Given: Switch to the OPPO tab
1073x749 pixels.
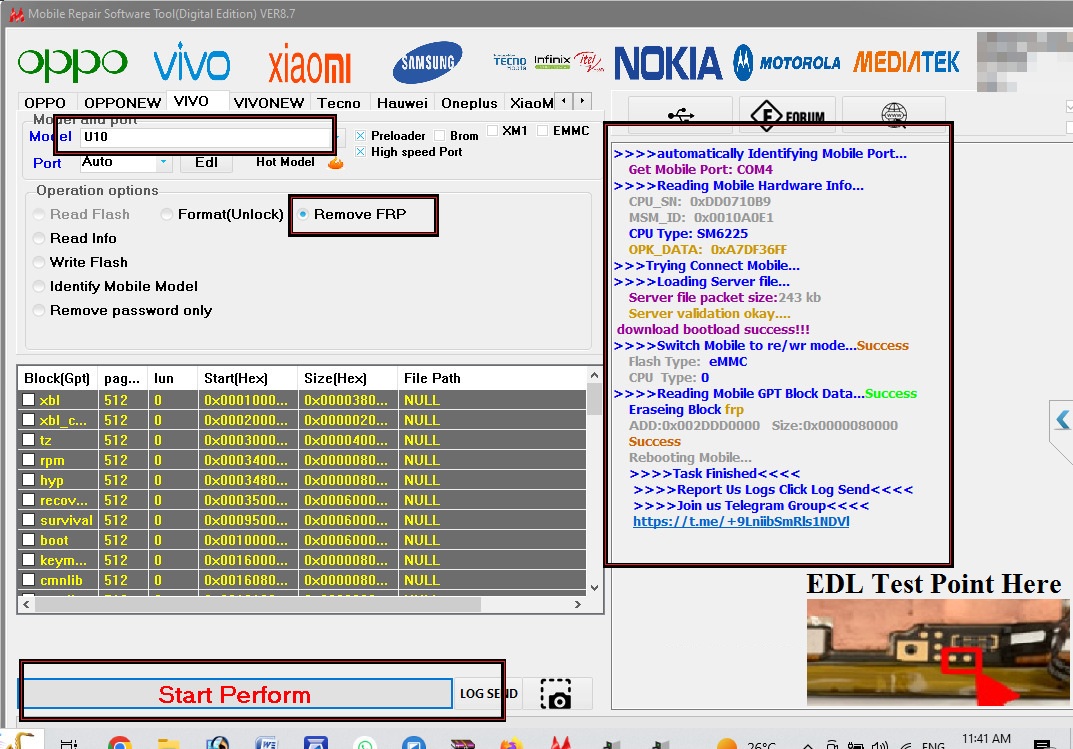Looking at the screenshot, I should (x=45, y=103).
